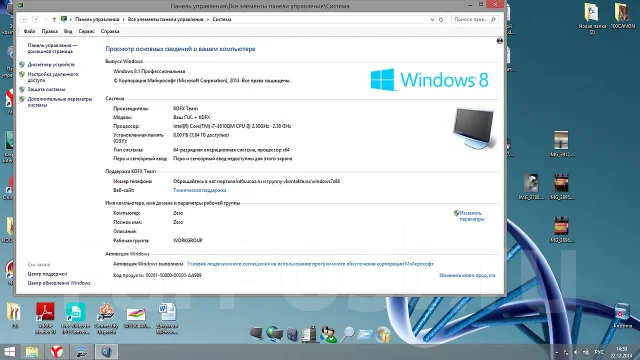This screenshot has height=360, width=640.
Task: Click the round shield-and-lock dock icon
Action: coord(383,334)
